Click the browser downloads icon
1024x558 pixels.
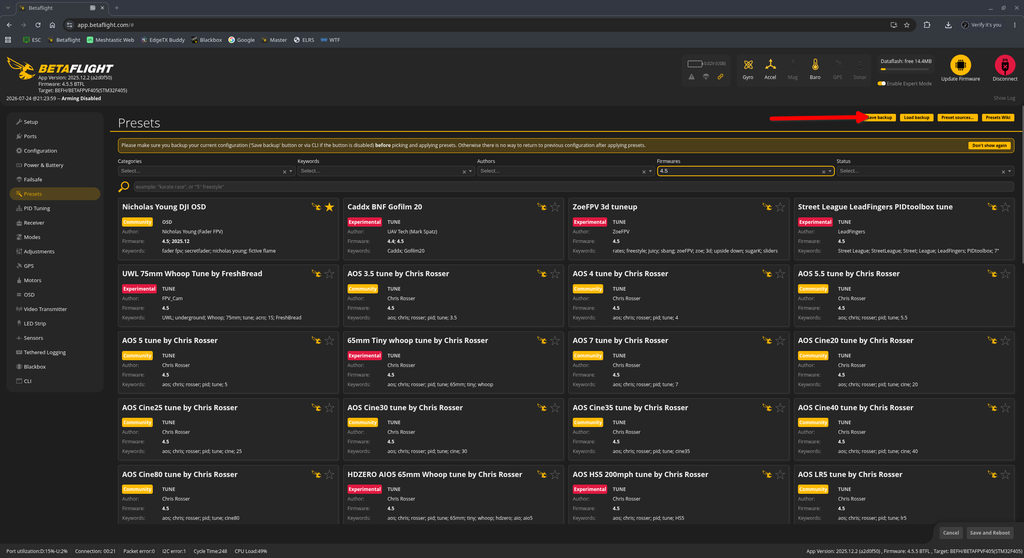tap(948, 25)
